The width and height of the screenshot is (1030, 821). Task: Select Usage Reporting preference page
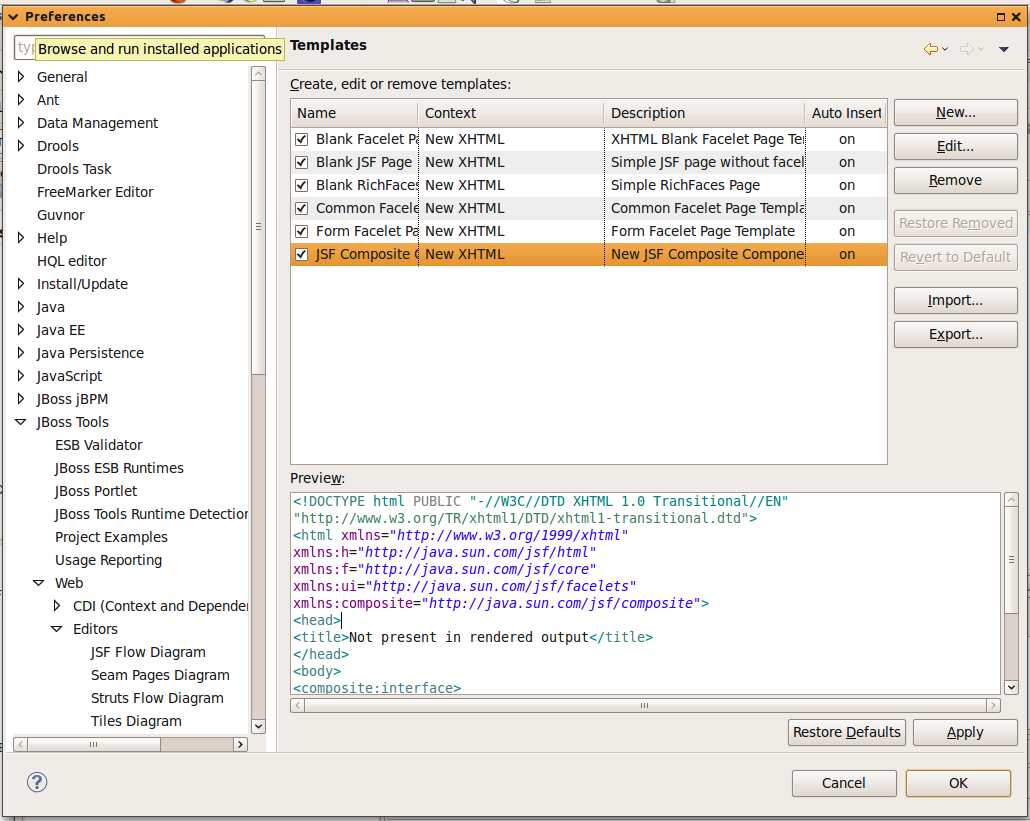tap(108, 560)
